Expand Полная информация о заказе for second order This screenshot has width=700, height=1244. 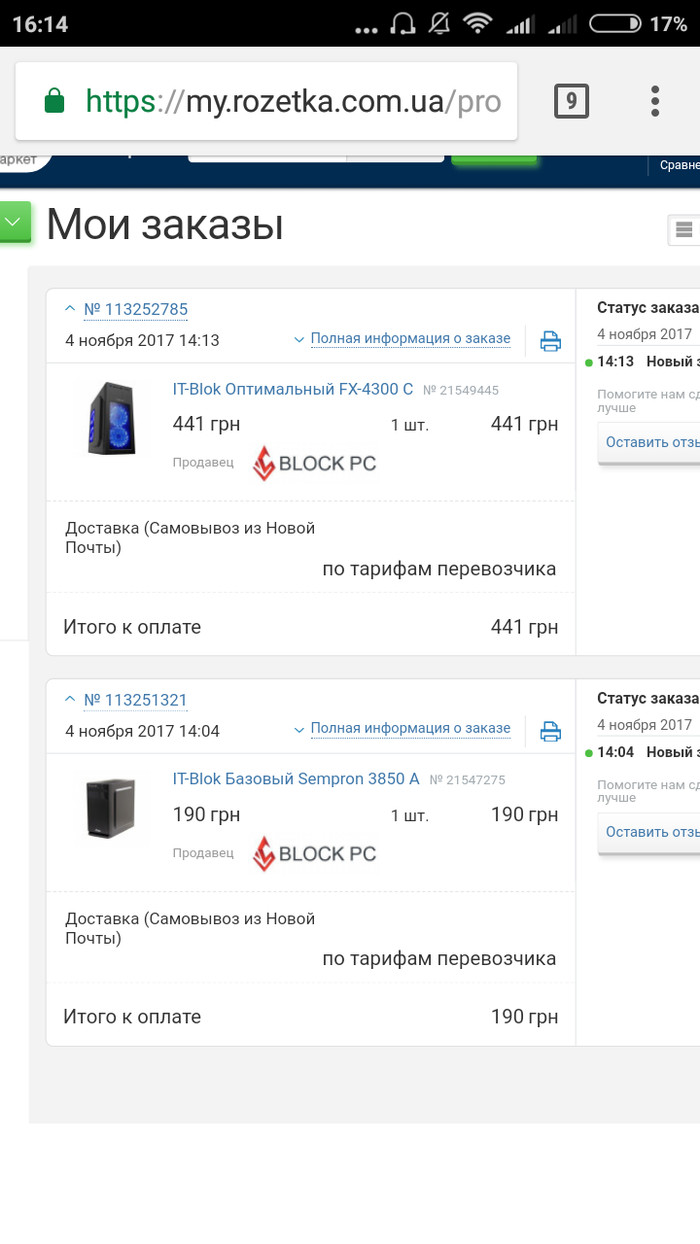click(410, 729)
